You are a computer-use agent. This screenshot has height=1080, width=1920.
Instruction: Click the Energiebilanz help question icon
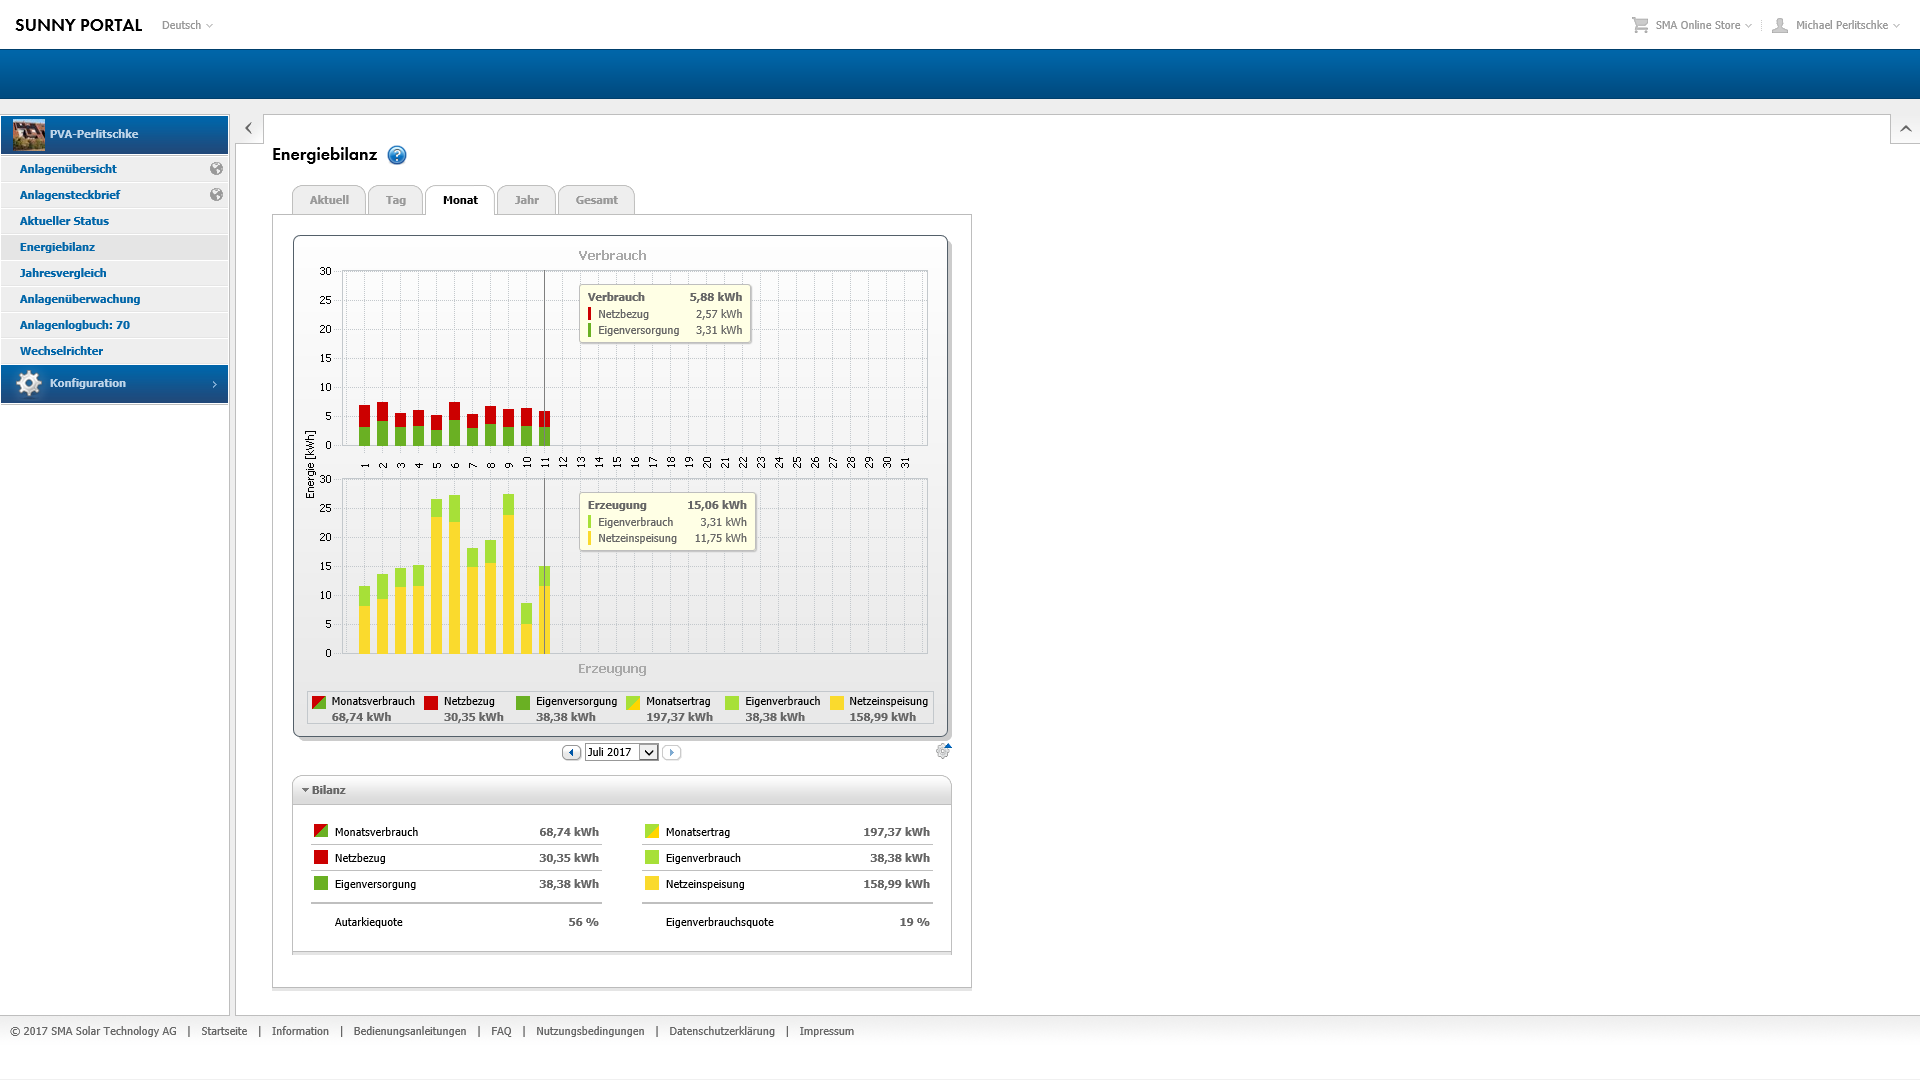(397, 155)
